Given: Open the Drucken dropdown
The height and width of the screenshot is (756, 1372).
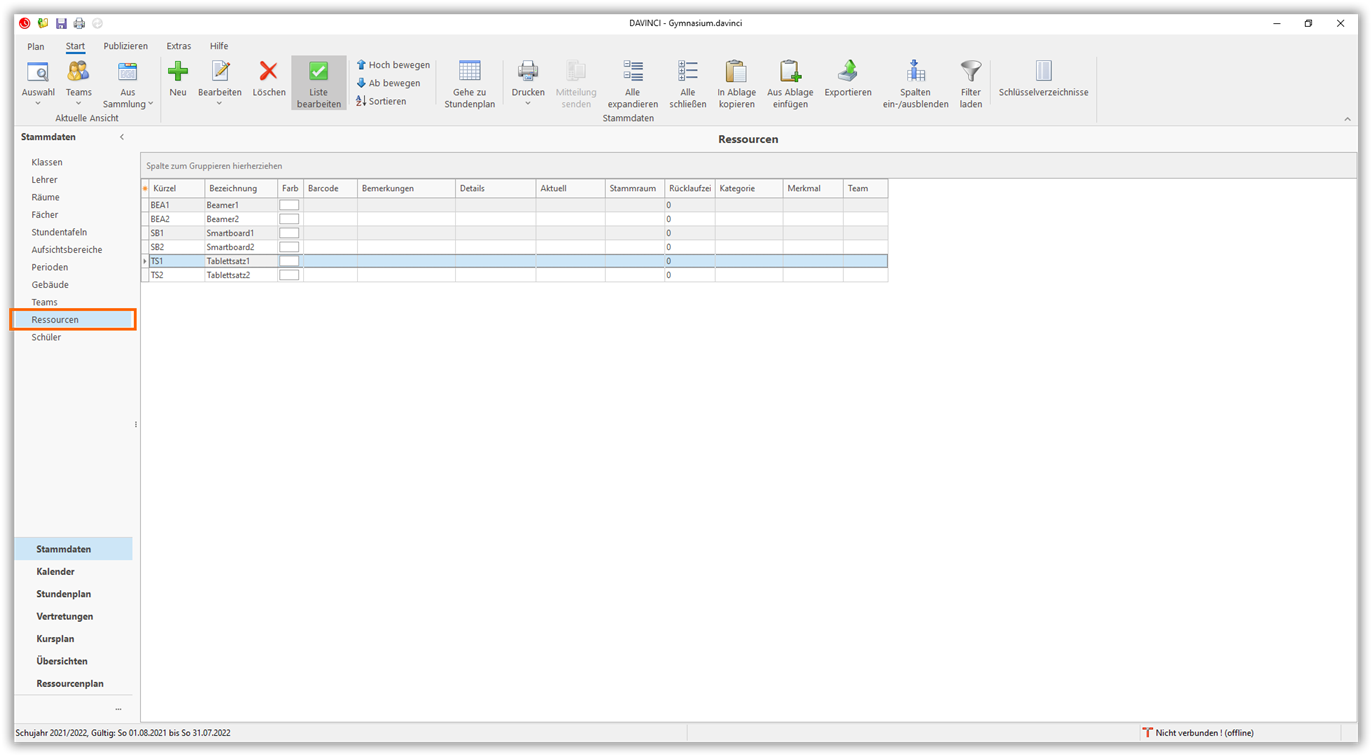Looking at the screenshot, I should point(527,82).
